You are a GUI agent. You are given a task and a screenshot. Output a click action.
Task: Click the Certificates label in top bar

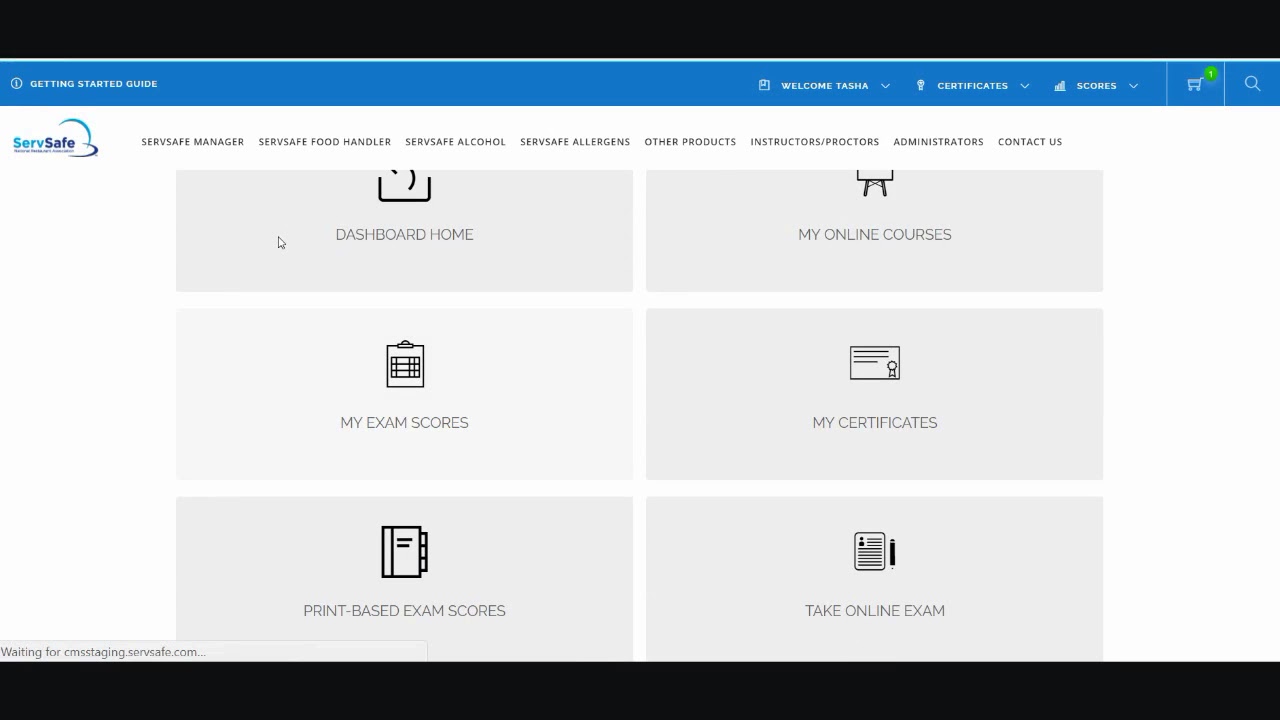coord(972,86)
